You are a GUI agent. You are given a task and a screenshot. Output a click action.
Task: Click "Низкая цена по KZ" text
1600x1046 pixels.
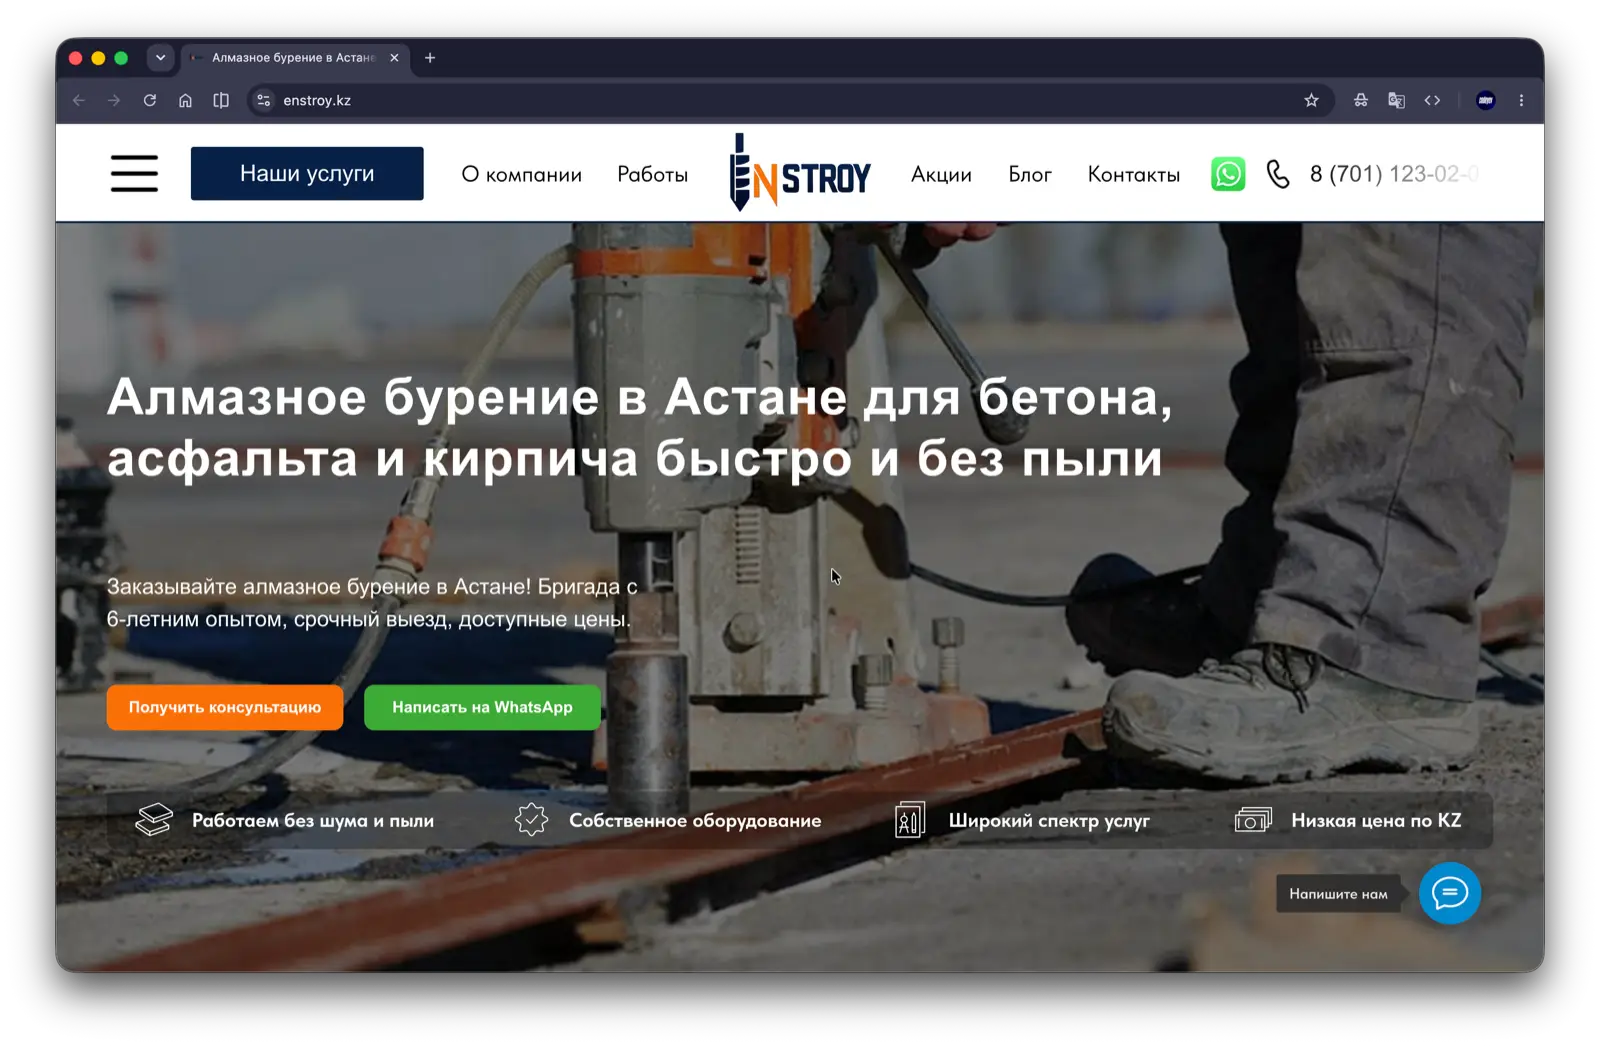[1376, 820]
